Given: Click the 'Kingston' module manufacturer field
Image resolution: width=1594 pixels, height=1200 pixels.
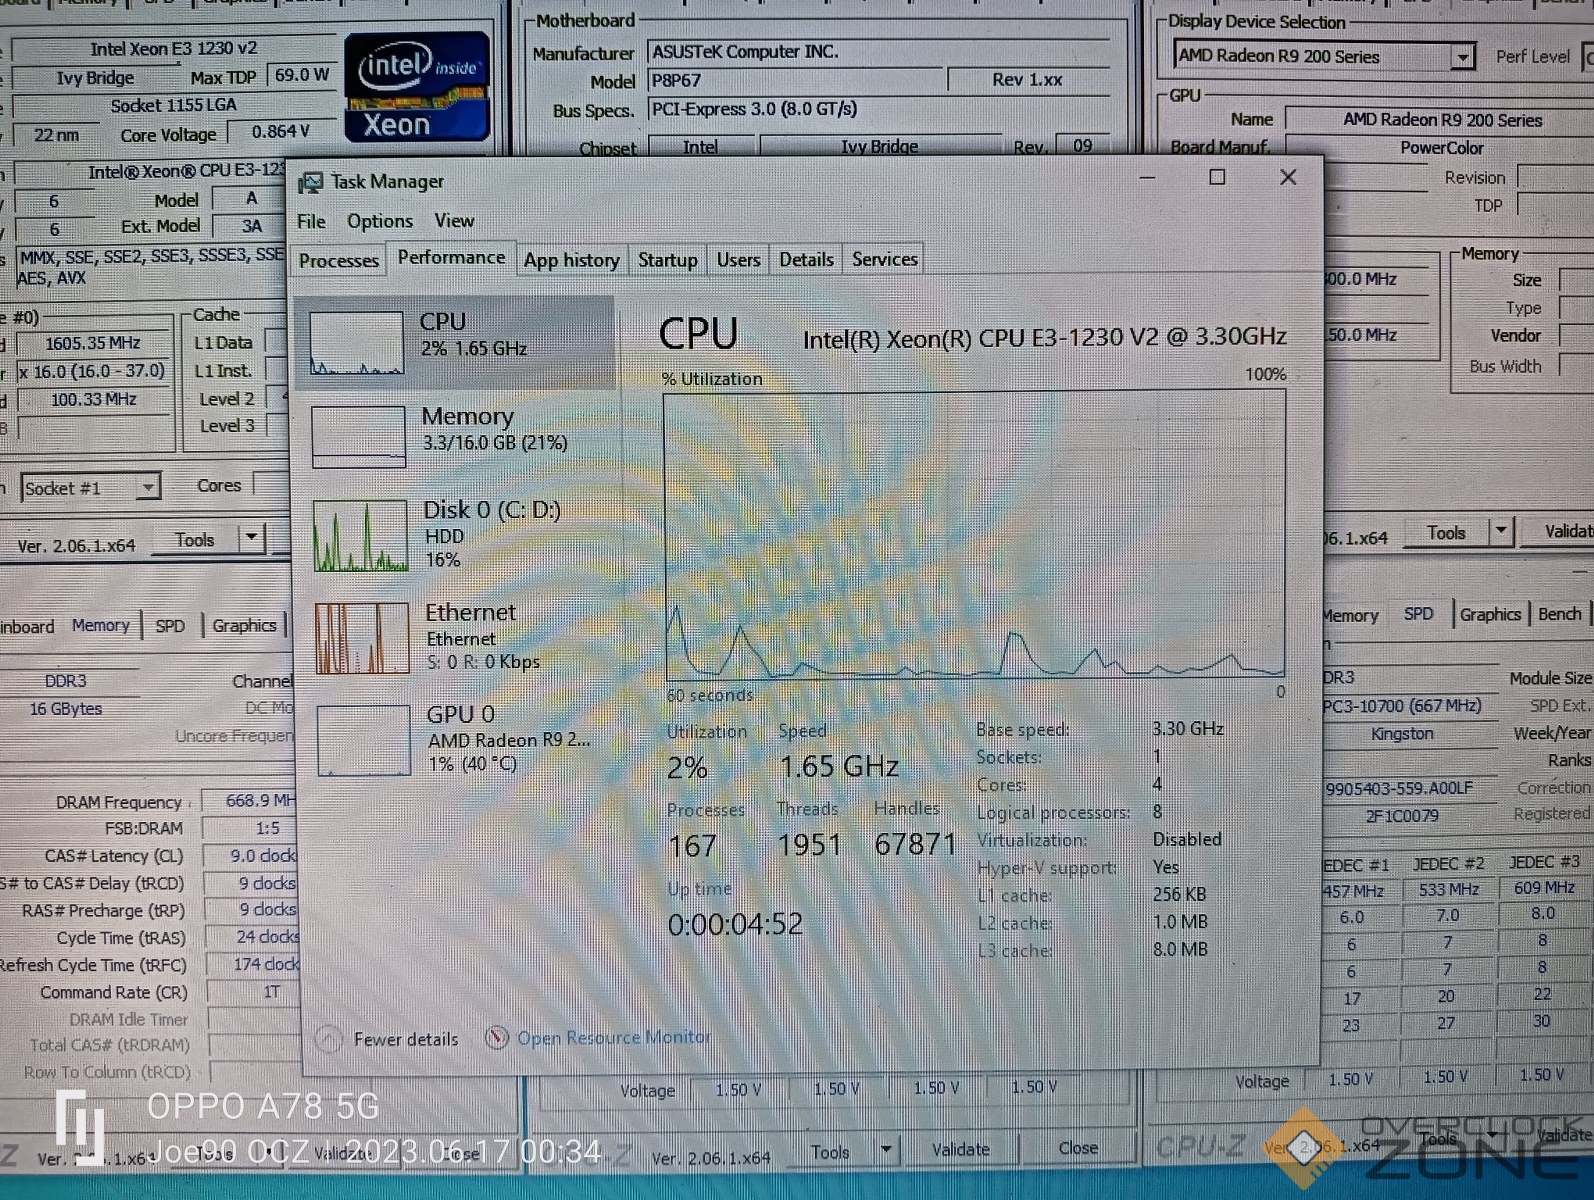Looking at the screenshot, I should click(x=1401, y=734).
